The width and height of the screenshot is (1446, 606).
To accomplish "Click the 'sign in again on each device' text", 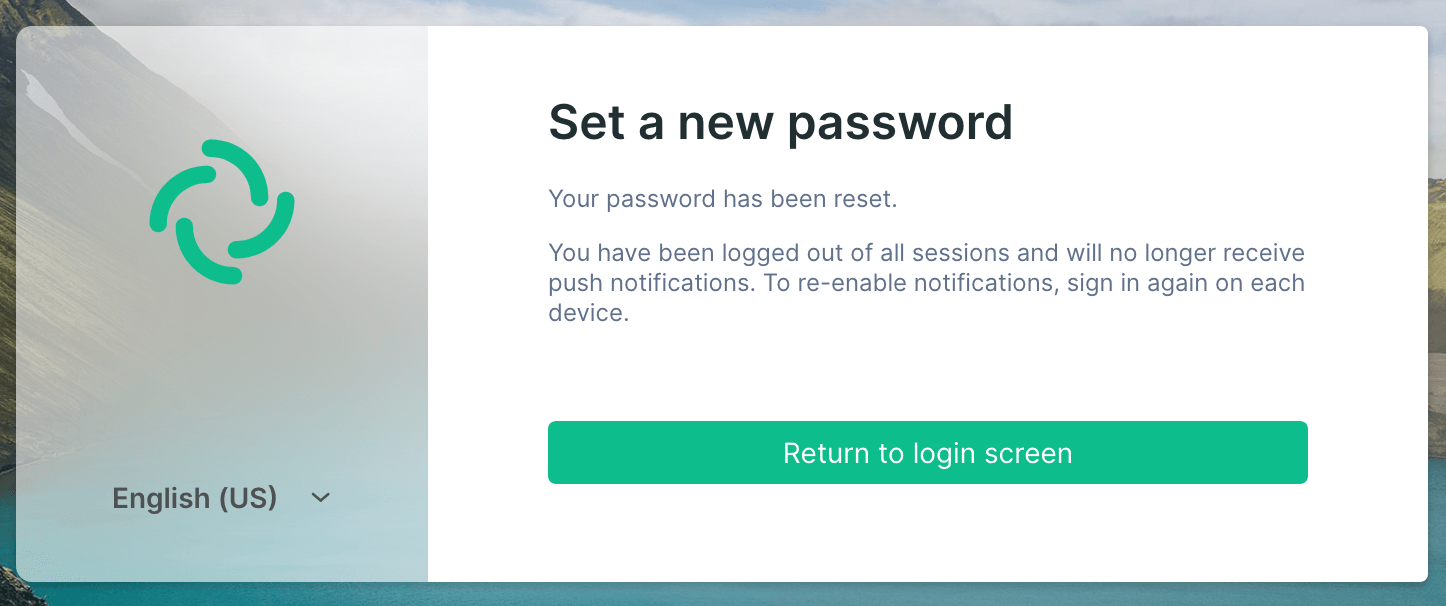I will 926,298.
